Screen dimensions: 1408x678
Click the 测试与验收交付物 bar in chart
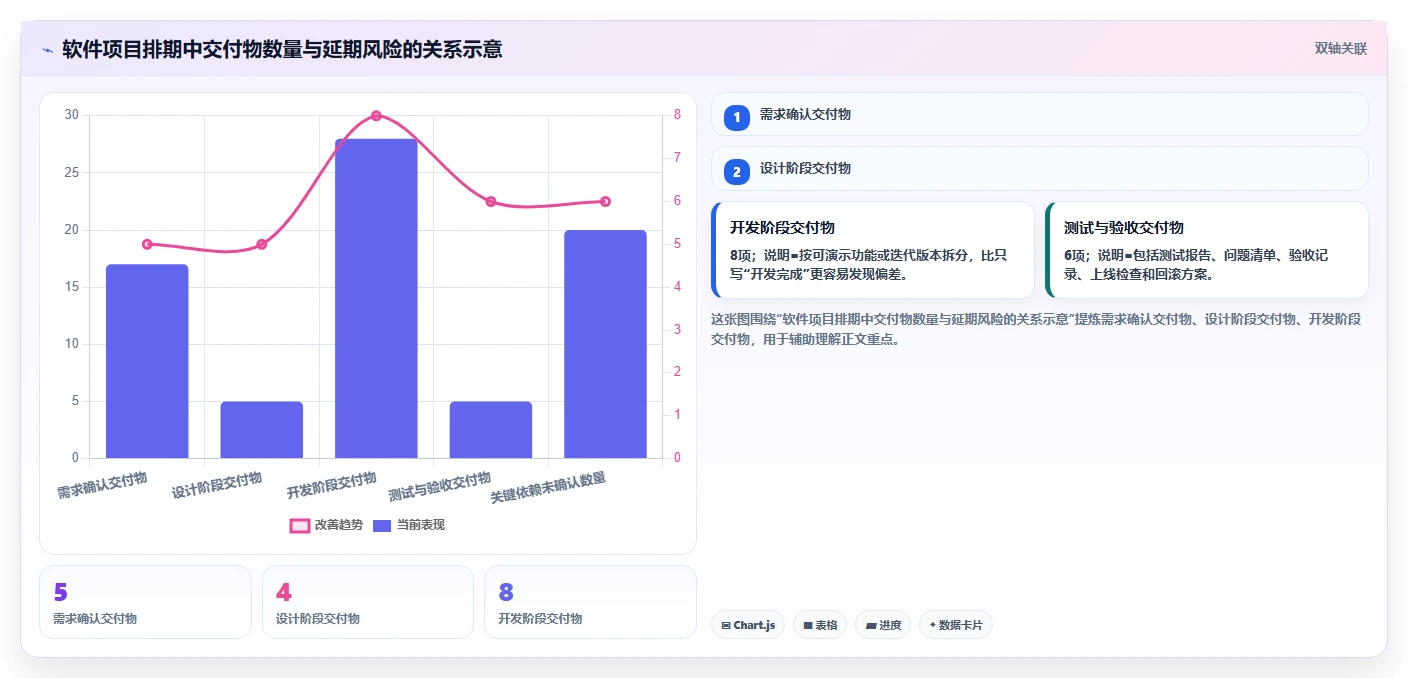pos(490,430)
